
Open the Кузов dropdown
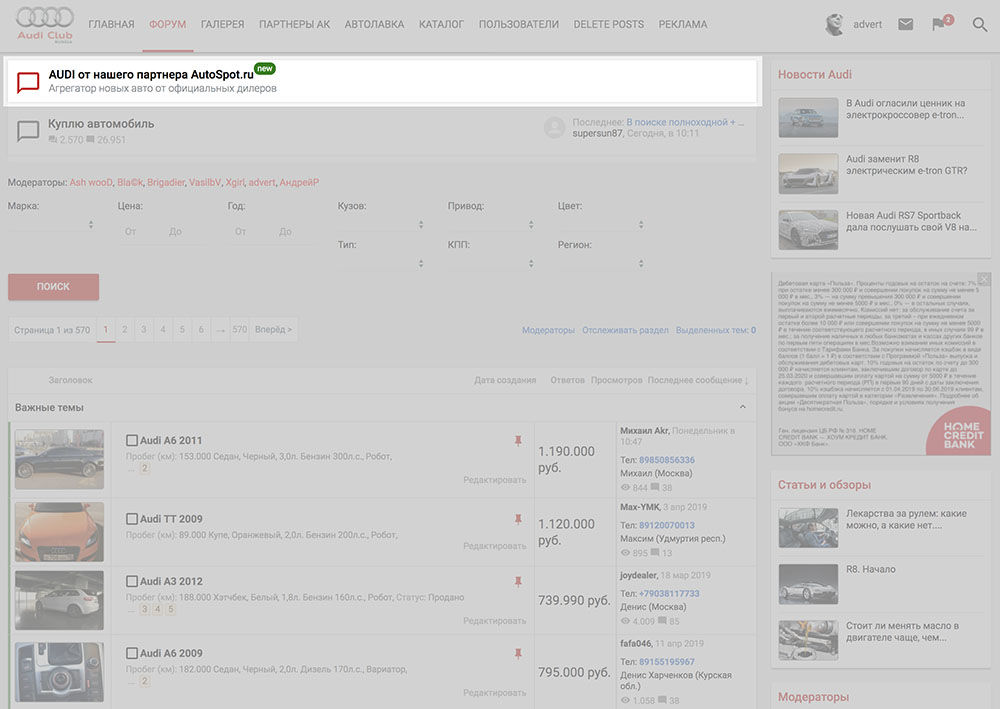pyautogui.click(x=381, y=224)
